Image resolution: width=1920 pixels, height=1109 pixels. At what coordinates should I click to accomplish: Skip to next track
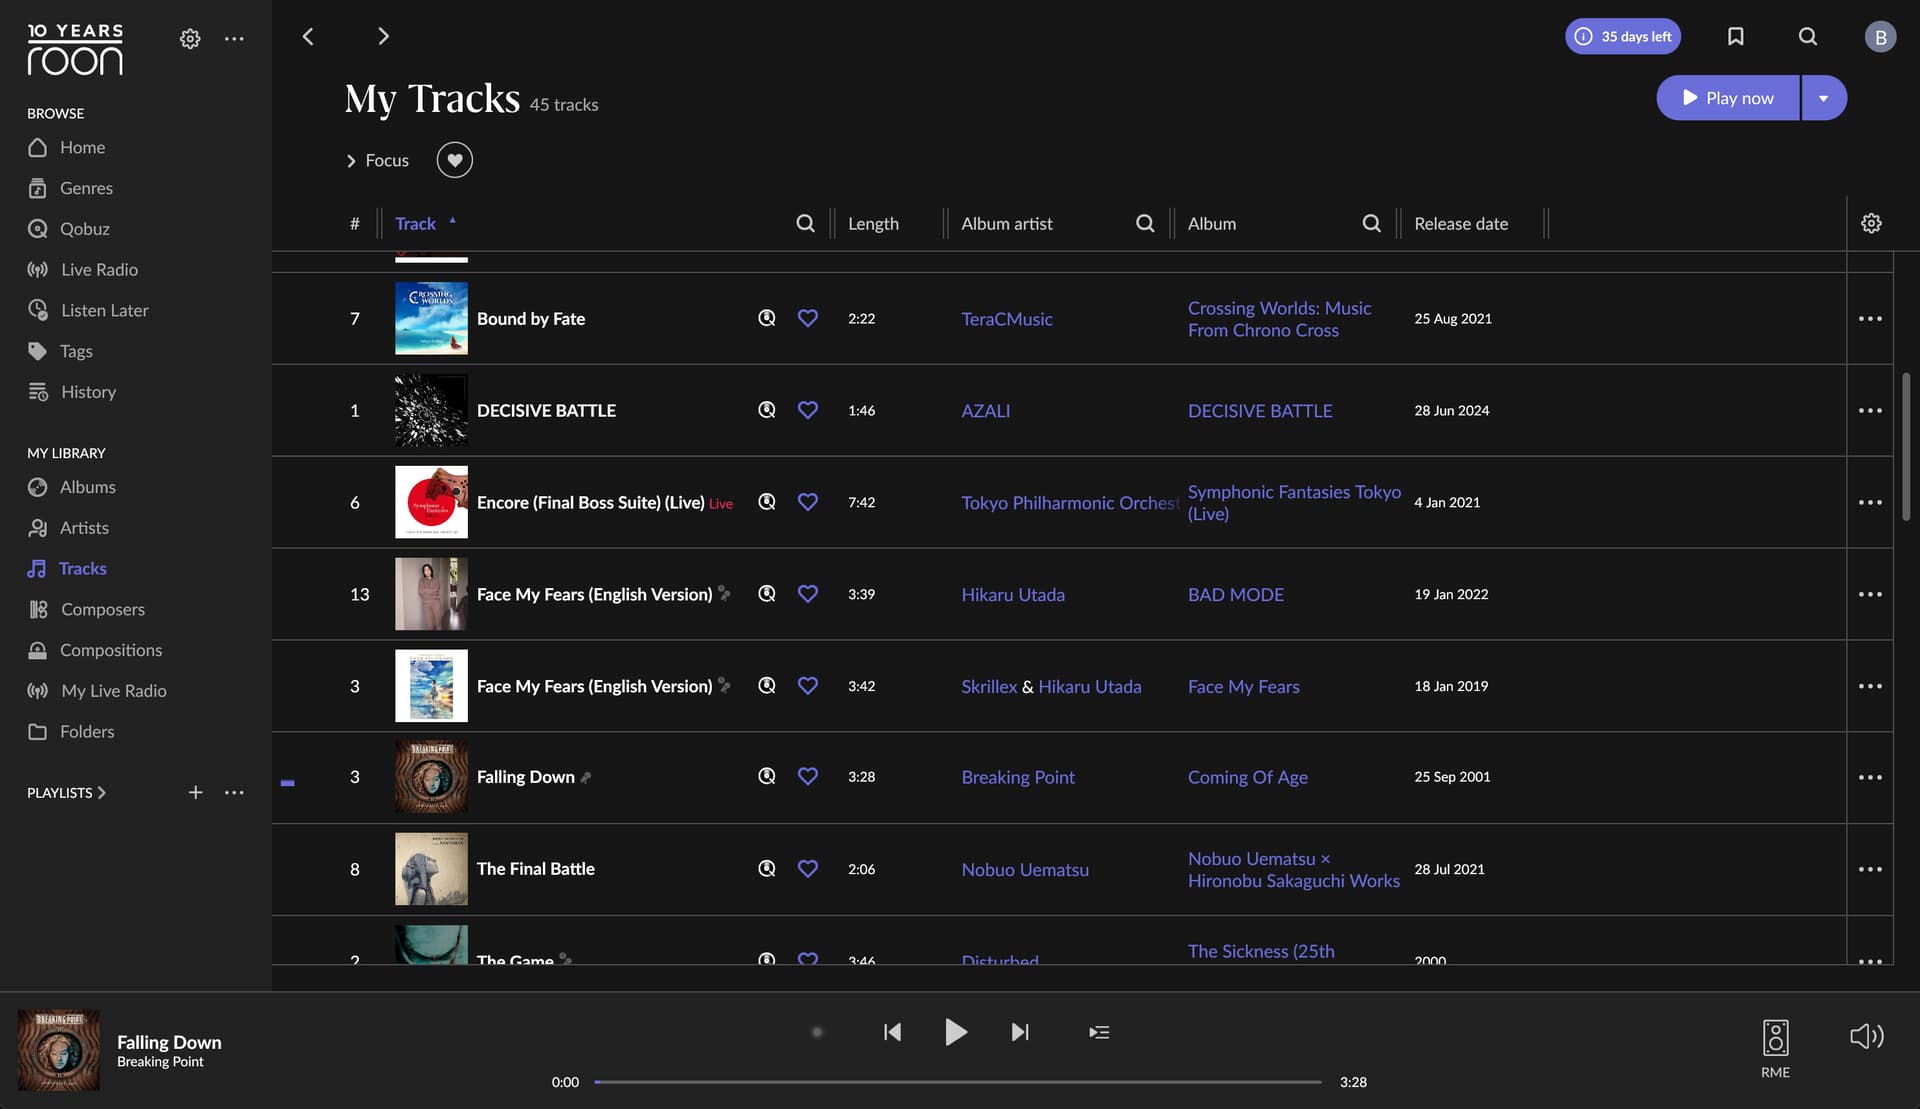[1019, 1032]
